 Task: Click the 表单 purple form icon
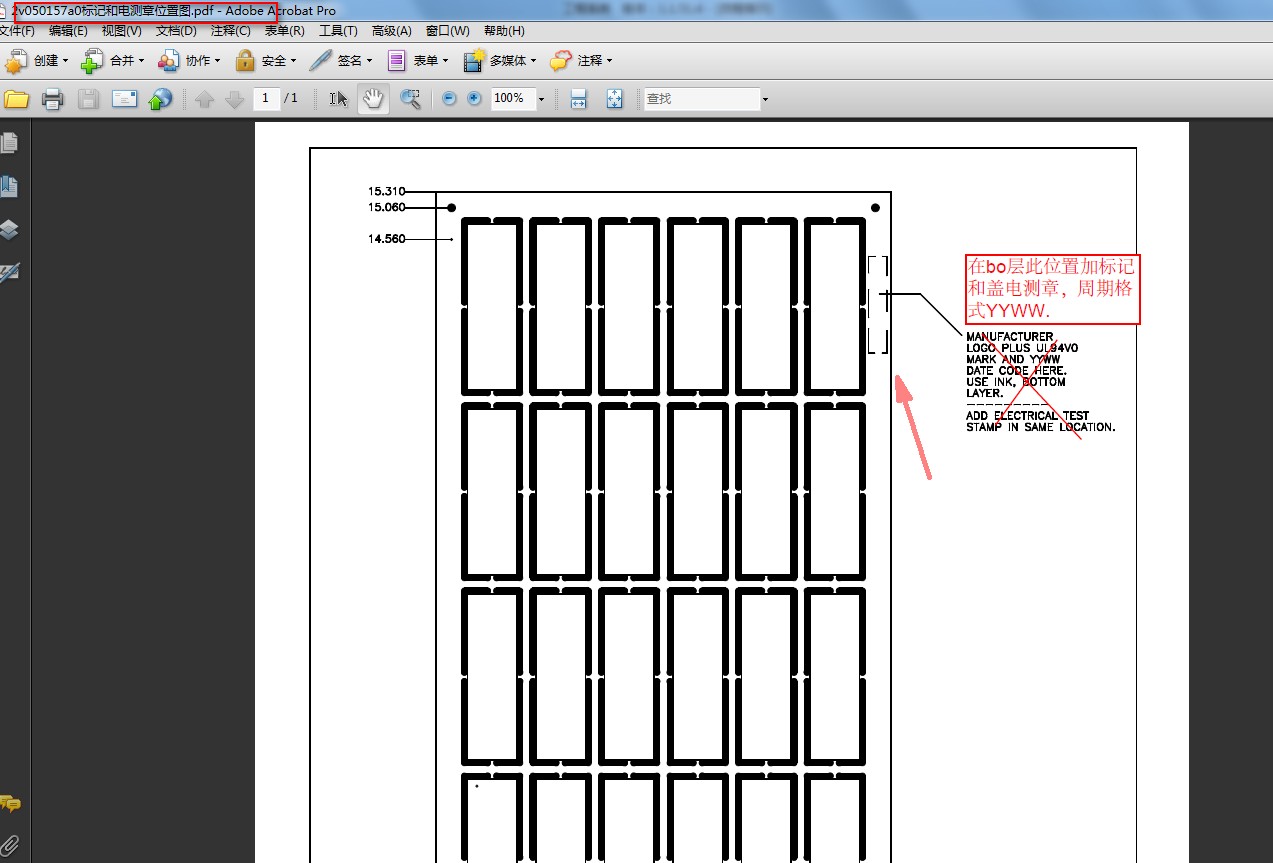[x=397, y=61]
